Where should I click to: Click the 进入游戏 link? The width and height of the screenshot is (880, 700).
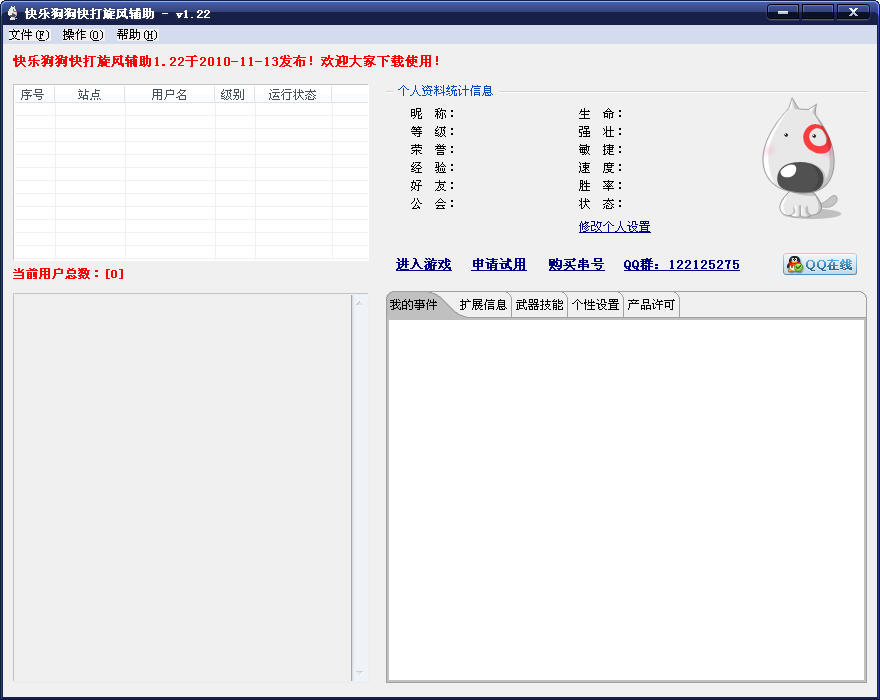tap(423, 264)
